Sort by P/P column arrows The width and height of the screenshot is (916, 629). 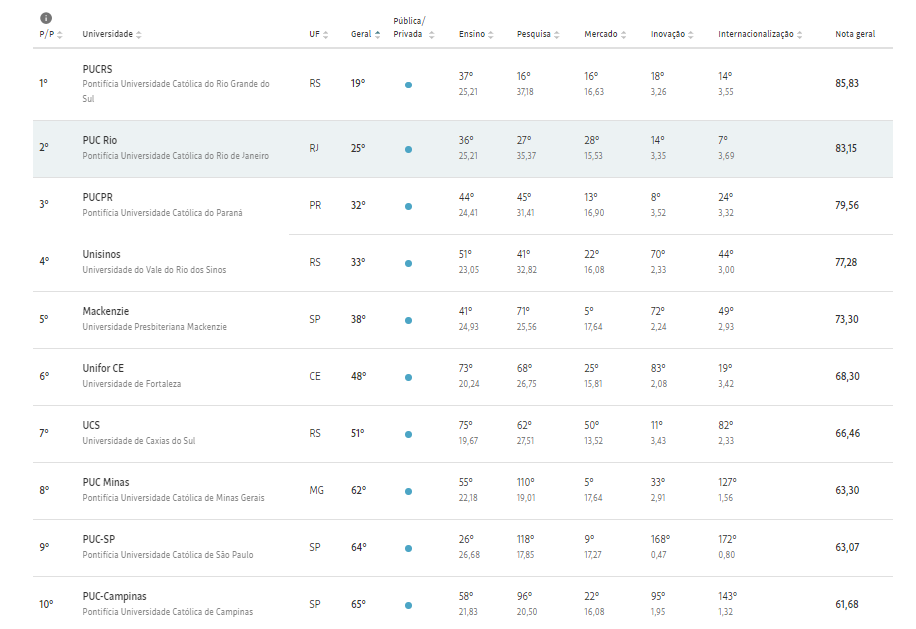[x=60, y=35]
